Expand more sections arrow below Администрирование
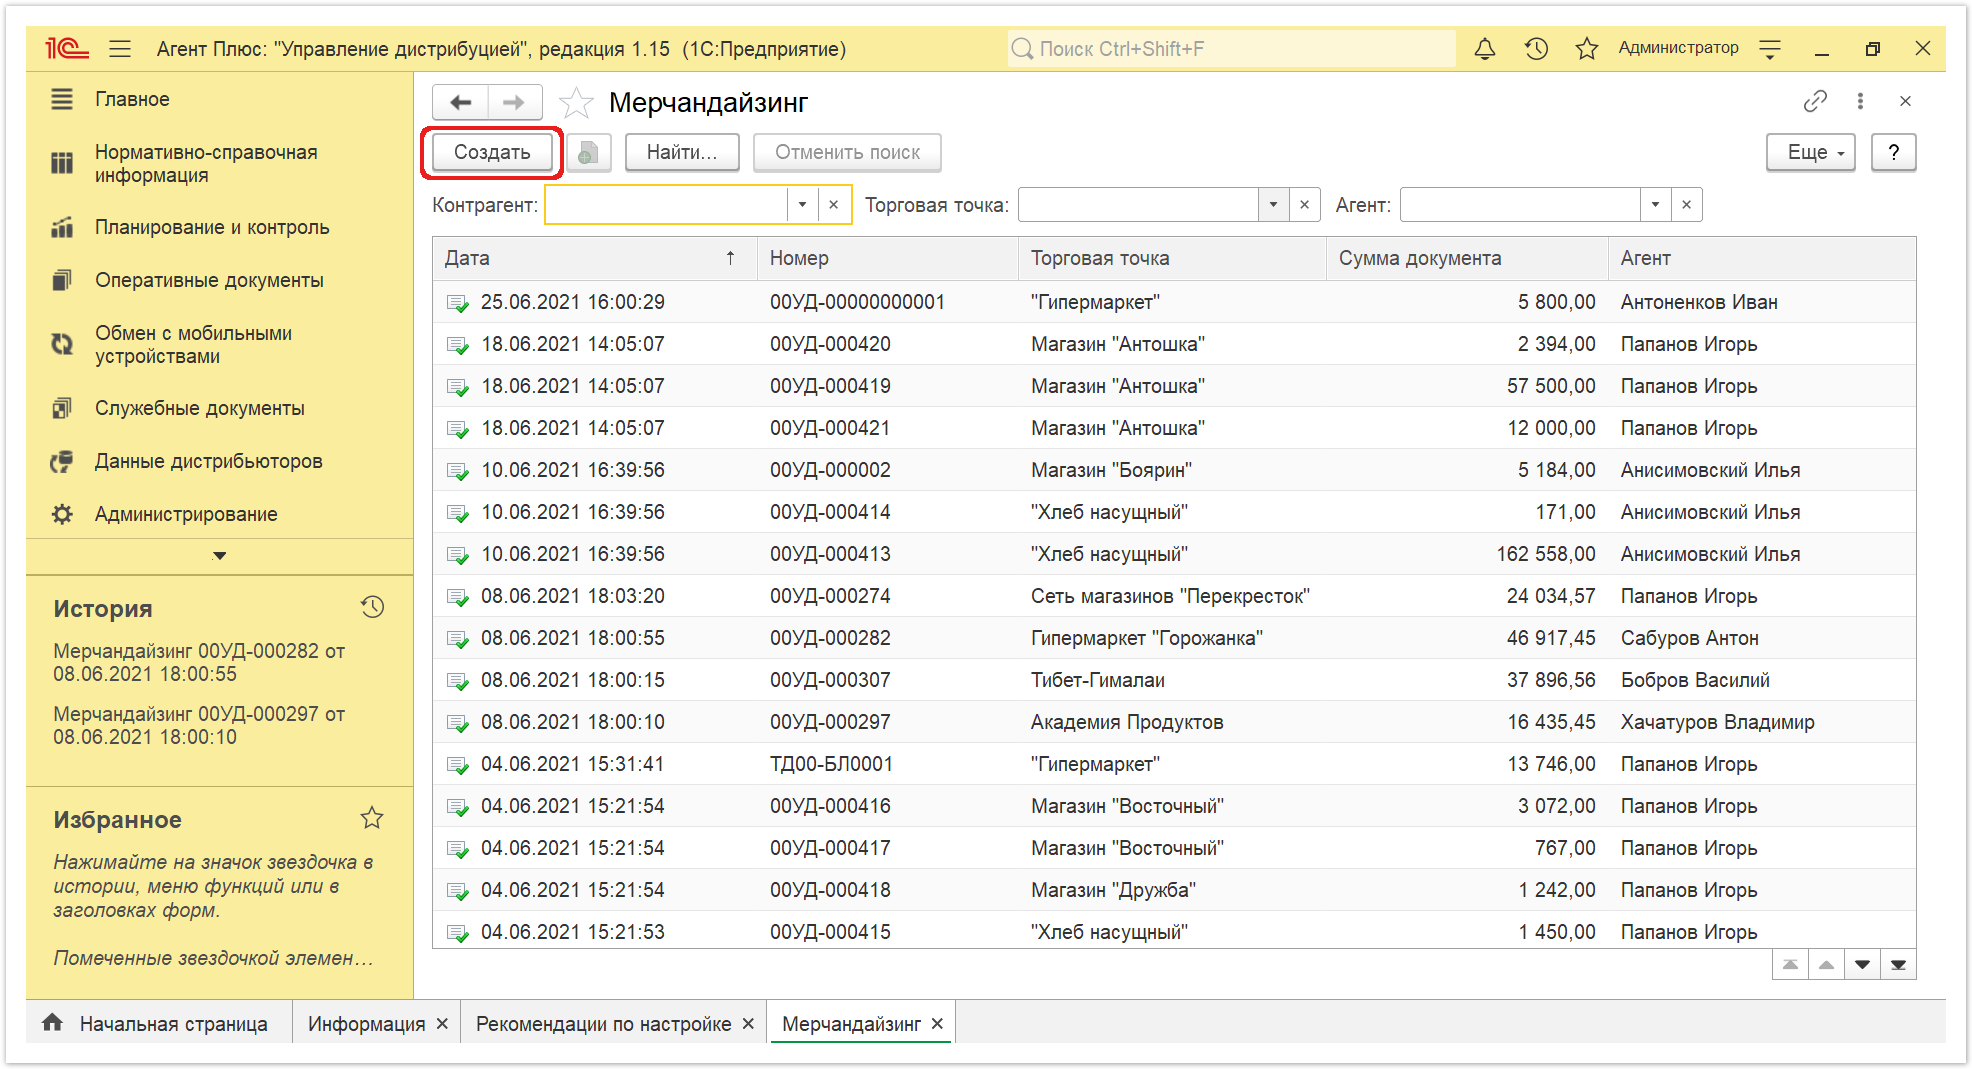 [220, 556]
